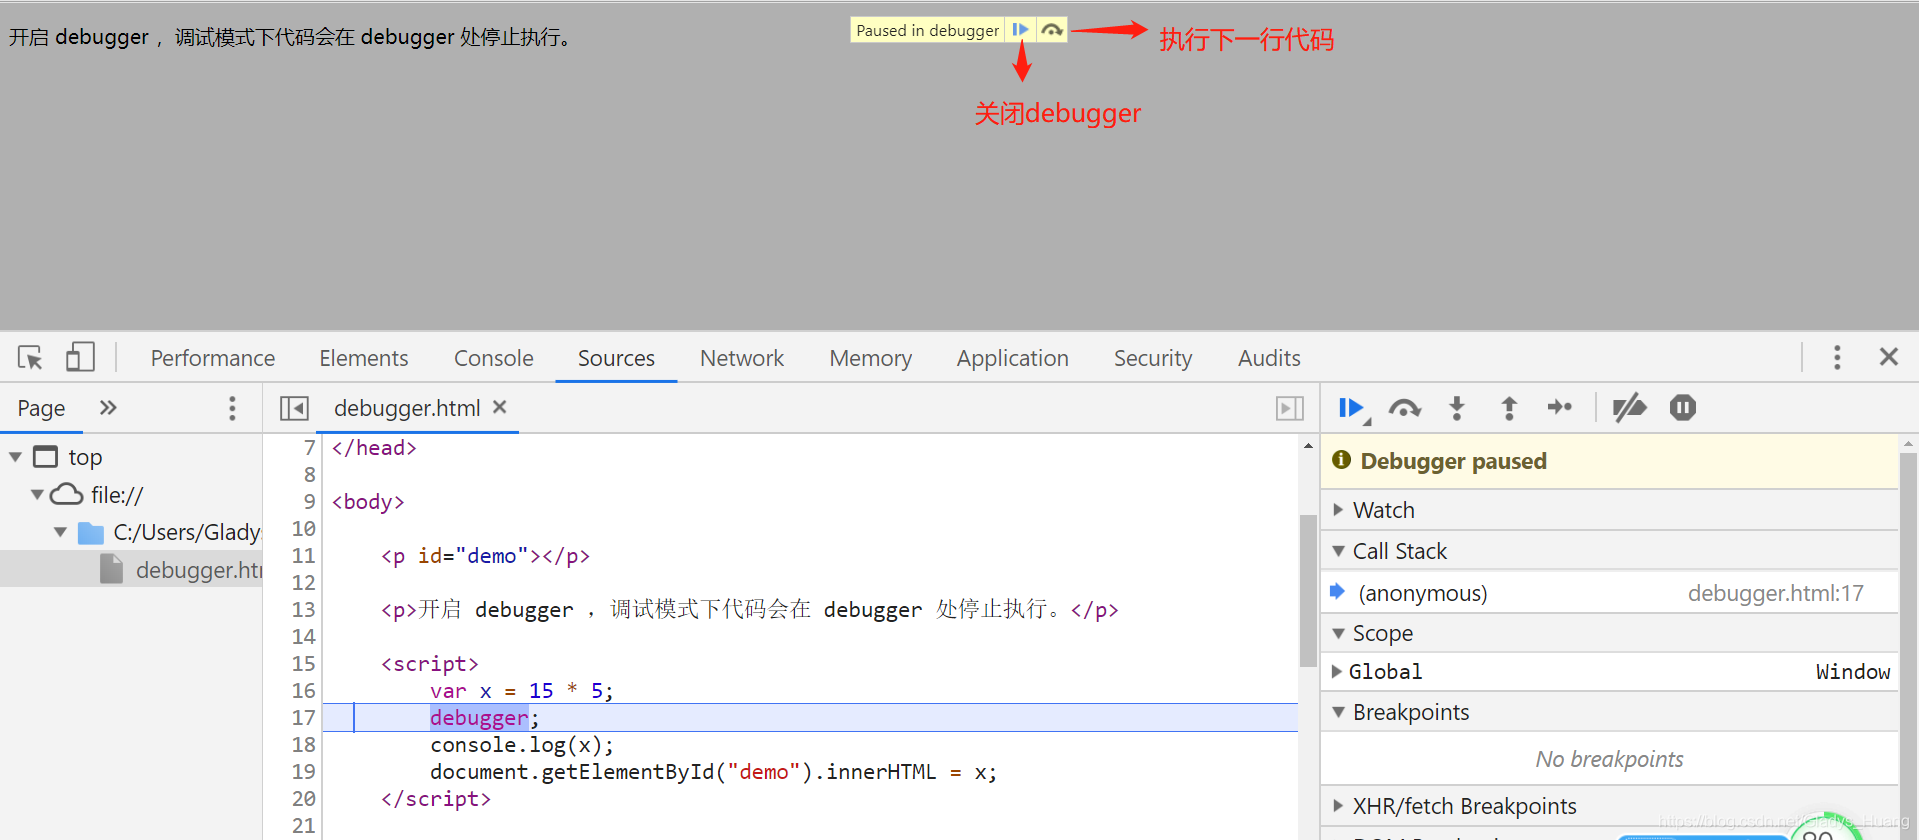Switch to the Elements tab

tap(364, 358)
